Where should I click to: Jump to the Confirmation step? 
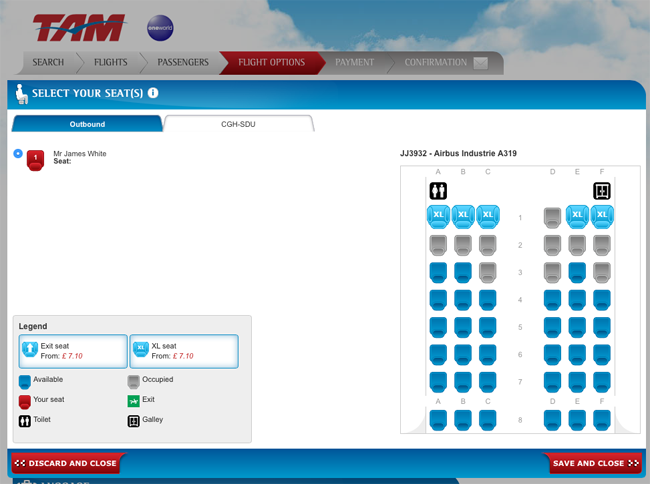[436, 62]
